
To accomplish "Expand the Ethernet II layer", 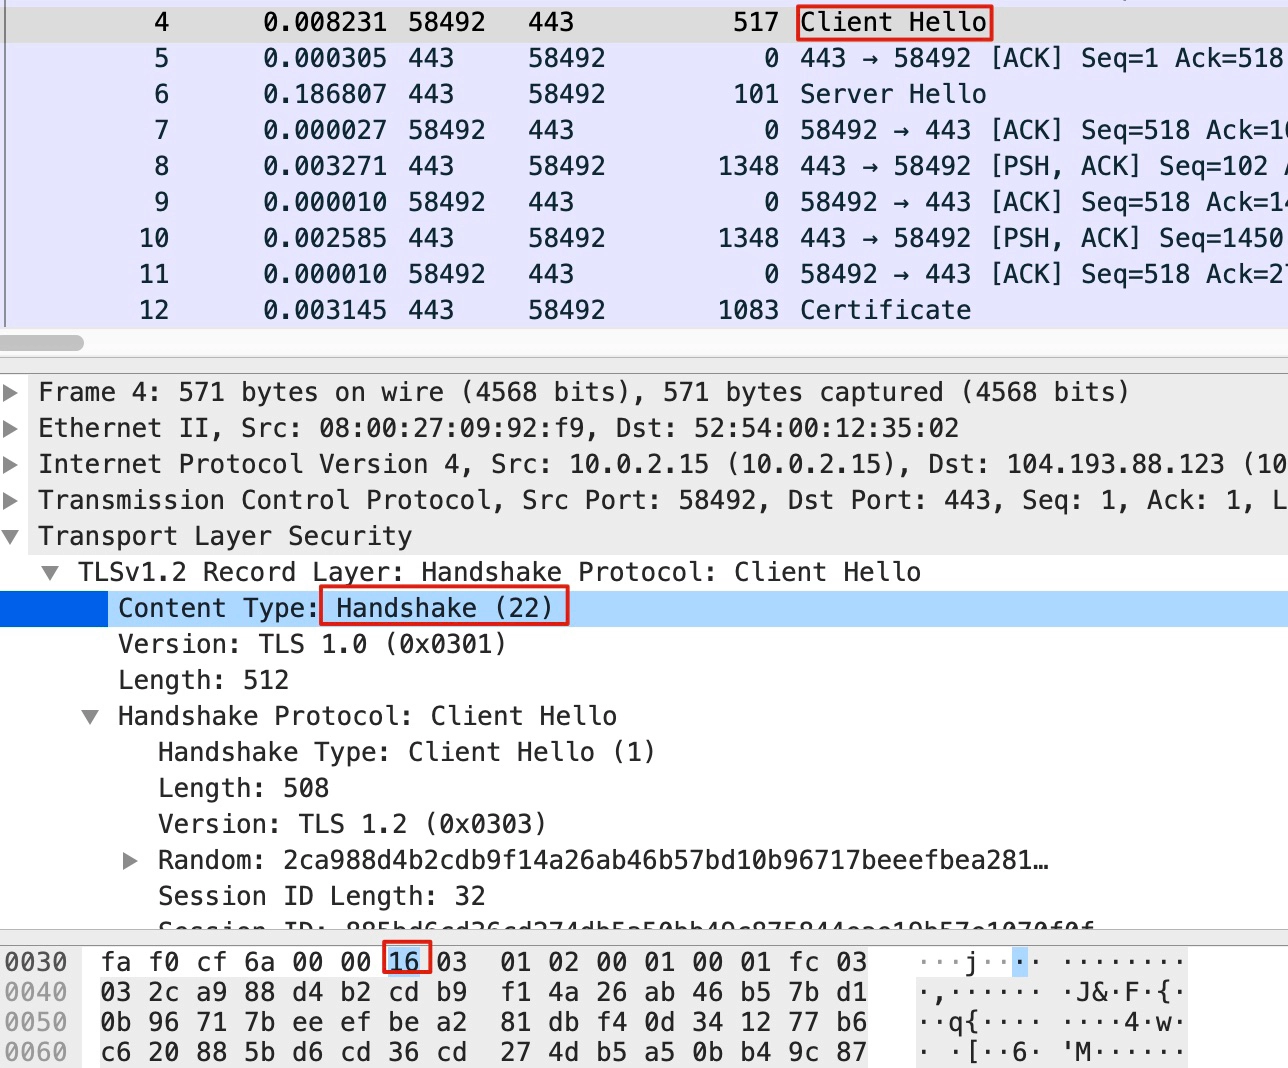I will (11, 429).
